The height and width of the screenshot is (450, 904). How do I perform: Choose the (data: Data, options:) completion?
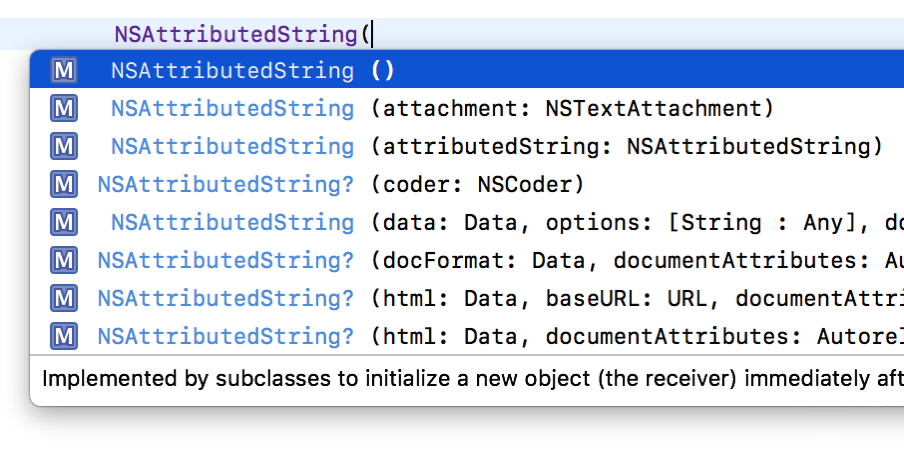[467, 222]
